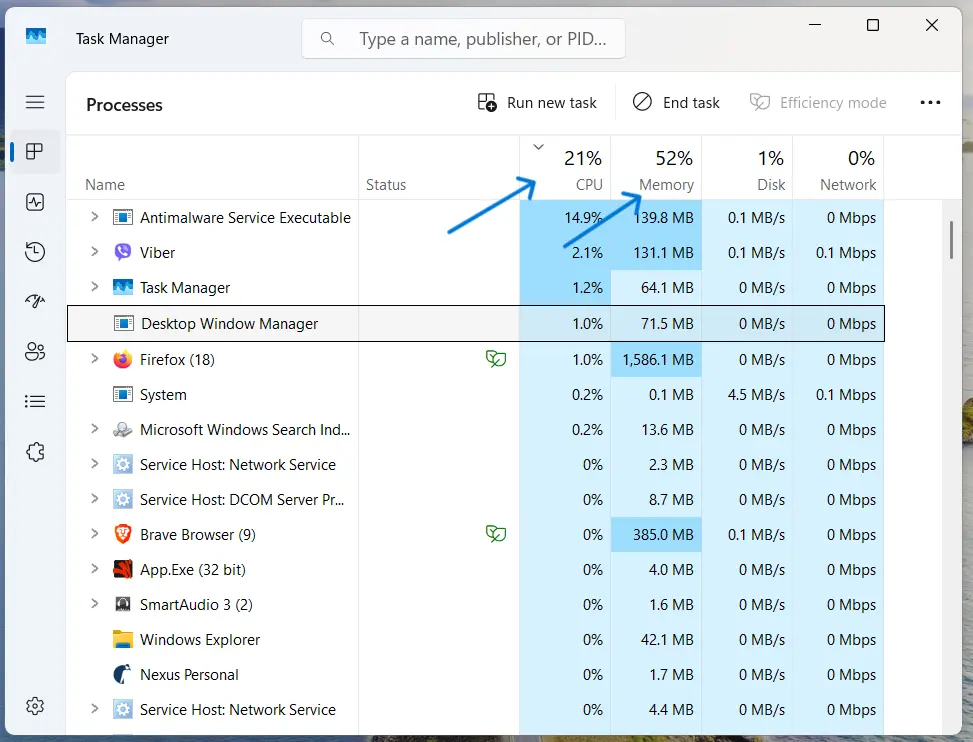This screenshot has width=973, height=742.
Task: Click Task Manager memory 64.1 MB
Action: click(x=667, y=288)
